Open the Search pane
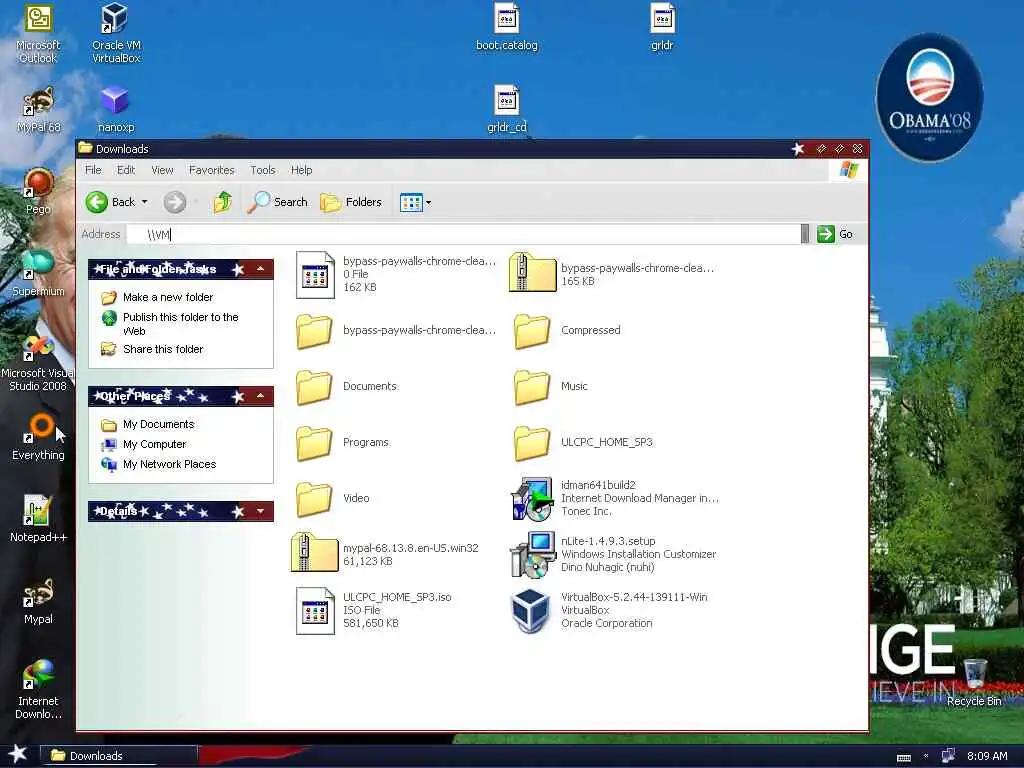 [x=278, y=202]
